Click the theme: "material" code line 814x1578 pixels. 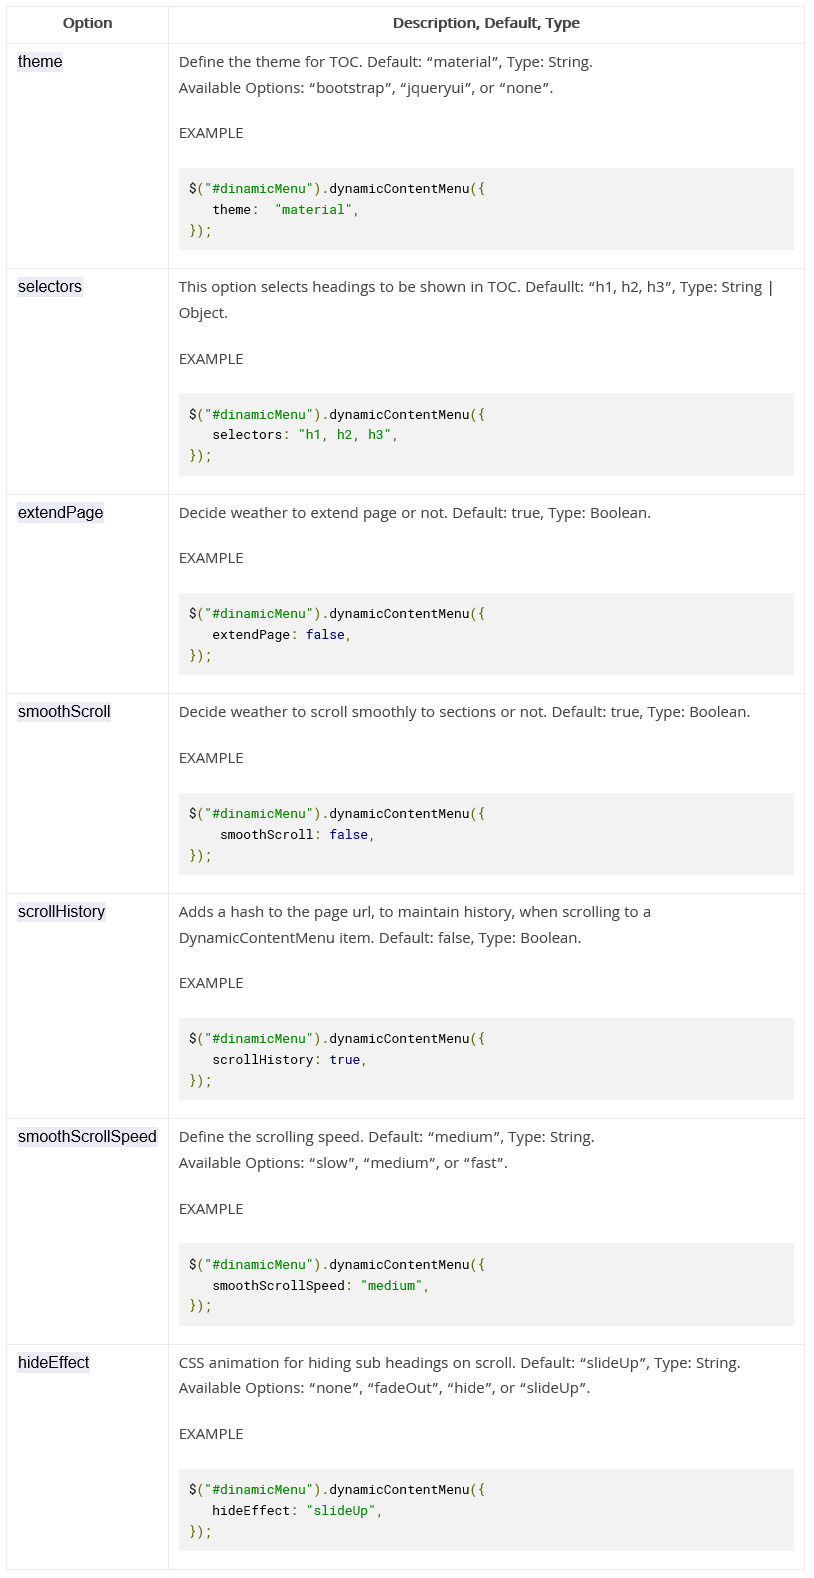click(285, 210)
